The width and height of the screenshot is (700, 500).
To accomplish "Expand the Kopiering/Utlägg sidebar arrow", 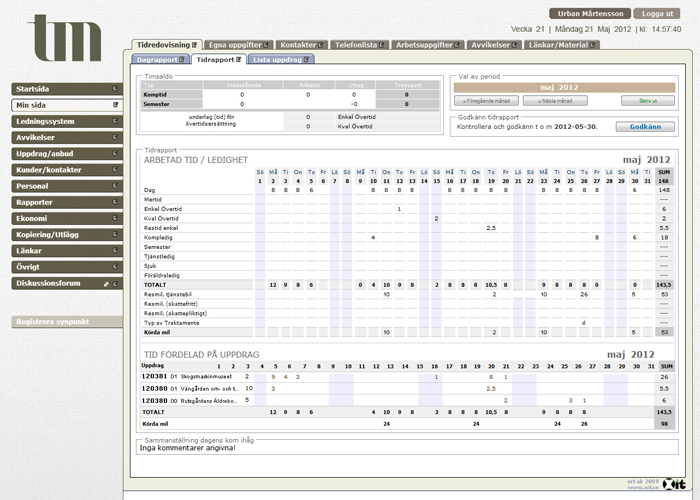I will (115, 234).
